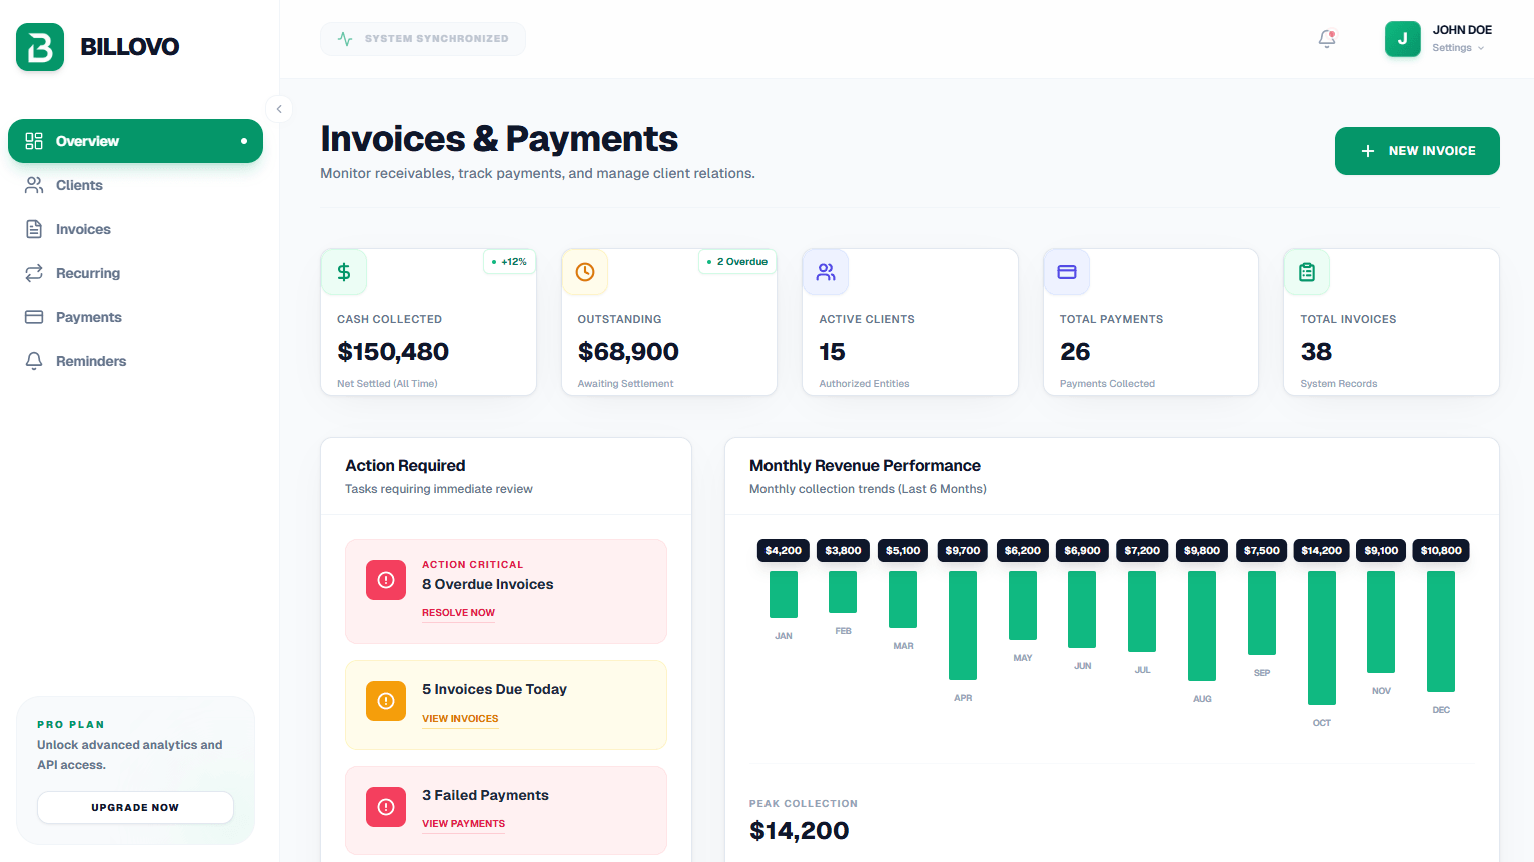Click the dollar icon on Cash Collected card
Image resolution: width=1534 pixels, height=862 pixels.
344,271
